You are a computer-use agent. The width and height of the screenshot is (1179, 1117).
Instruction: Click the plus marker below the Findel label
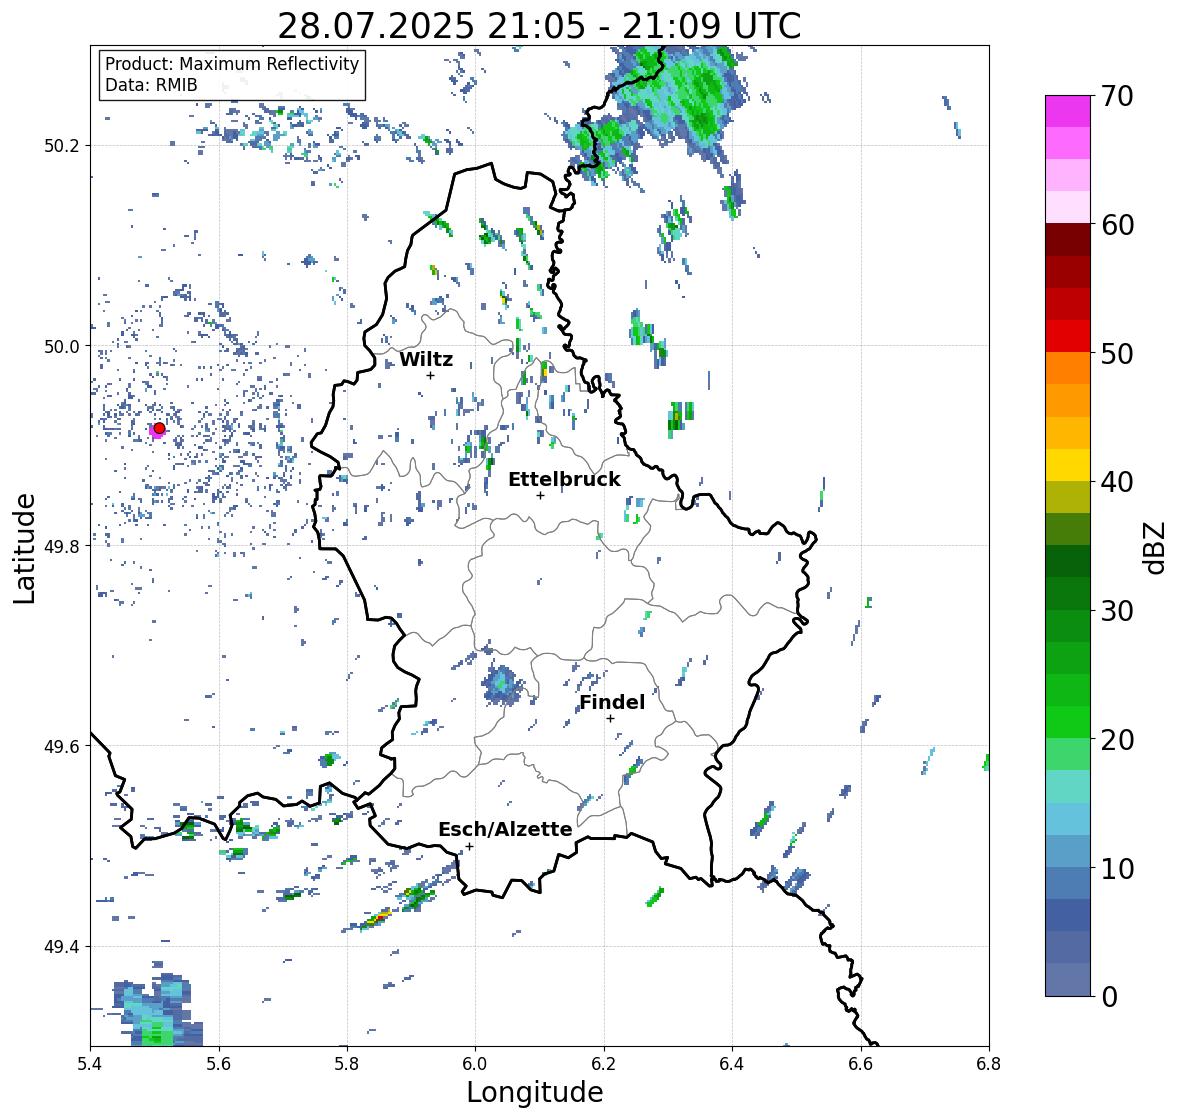point(611,719)
